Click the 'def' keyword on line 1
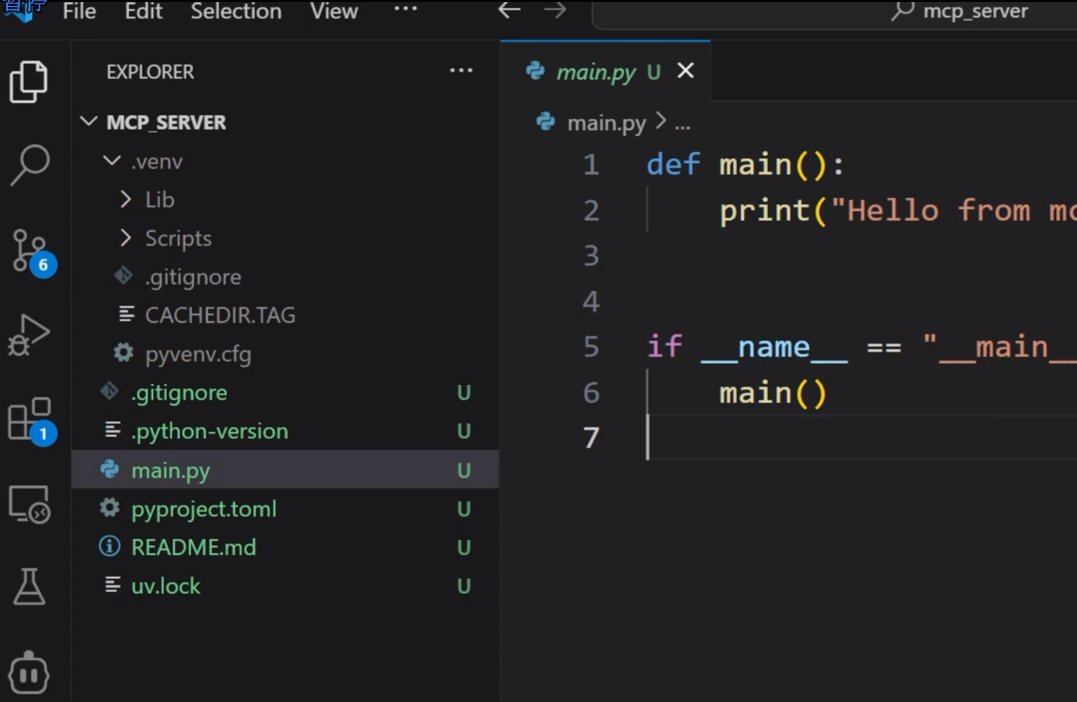 [673, 165]
